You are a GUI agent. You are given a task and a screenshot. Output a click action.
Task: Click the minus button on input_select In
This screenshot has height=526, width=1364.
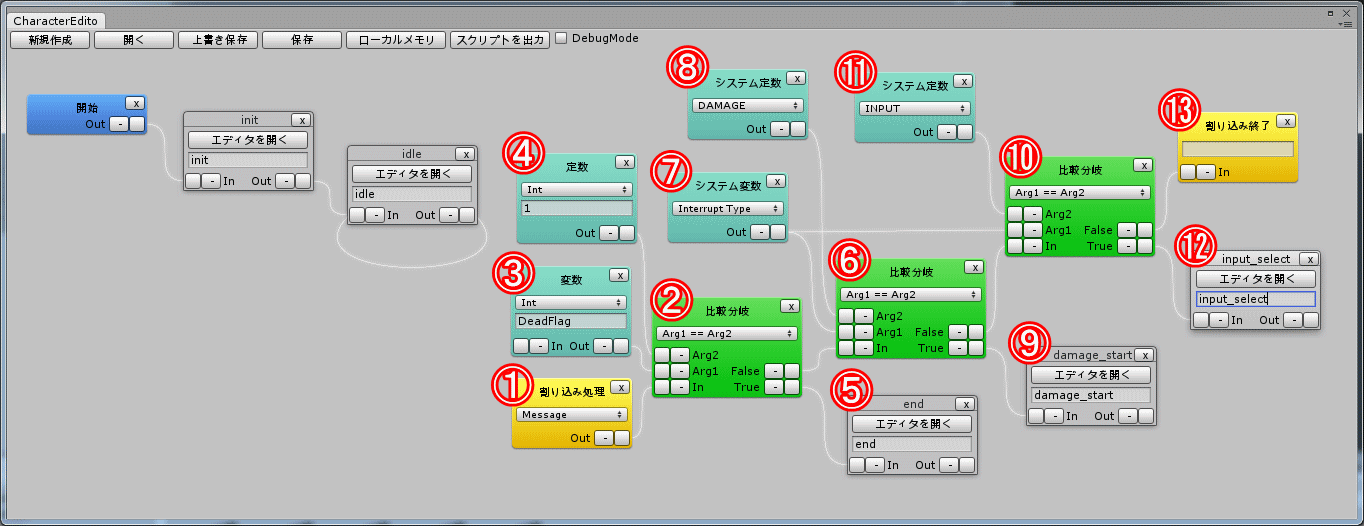1219,320
